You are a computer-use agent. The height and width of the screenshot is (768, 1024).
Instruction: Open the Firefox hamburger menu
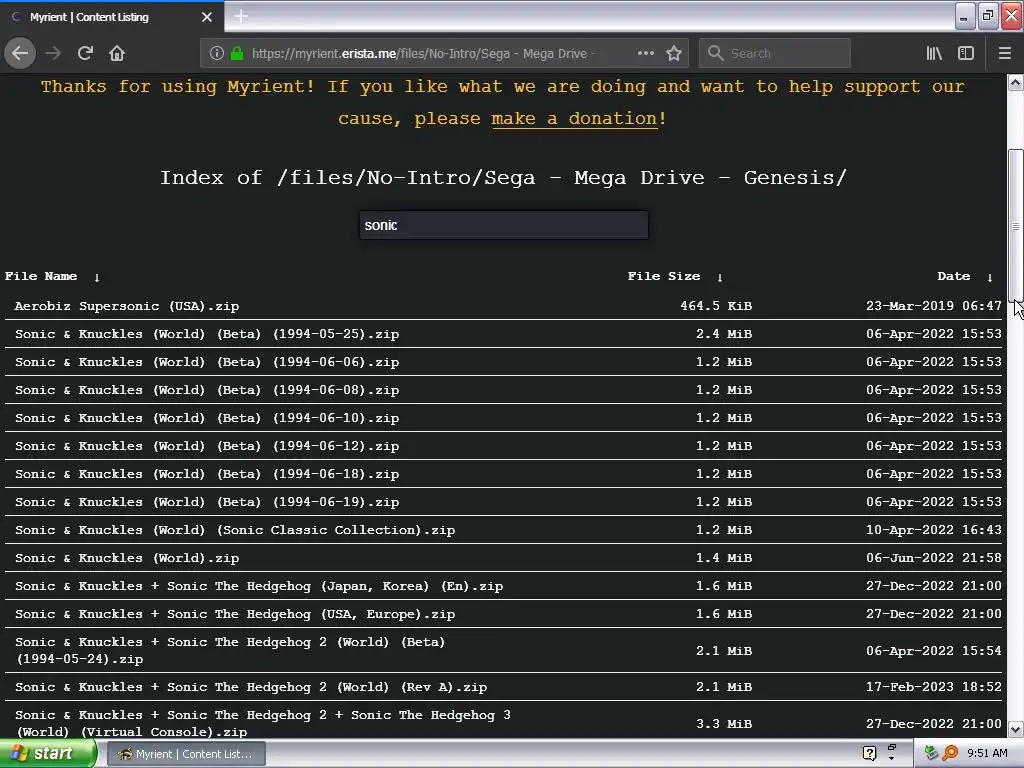point(1005,54)
